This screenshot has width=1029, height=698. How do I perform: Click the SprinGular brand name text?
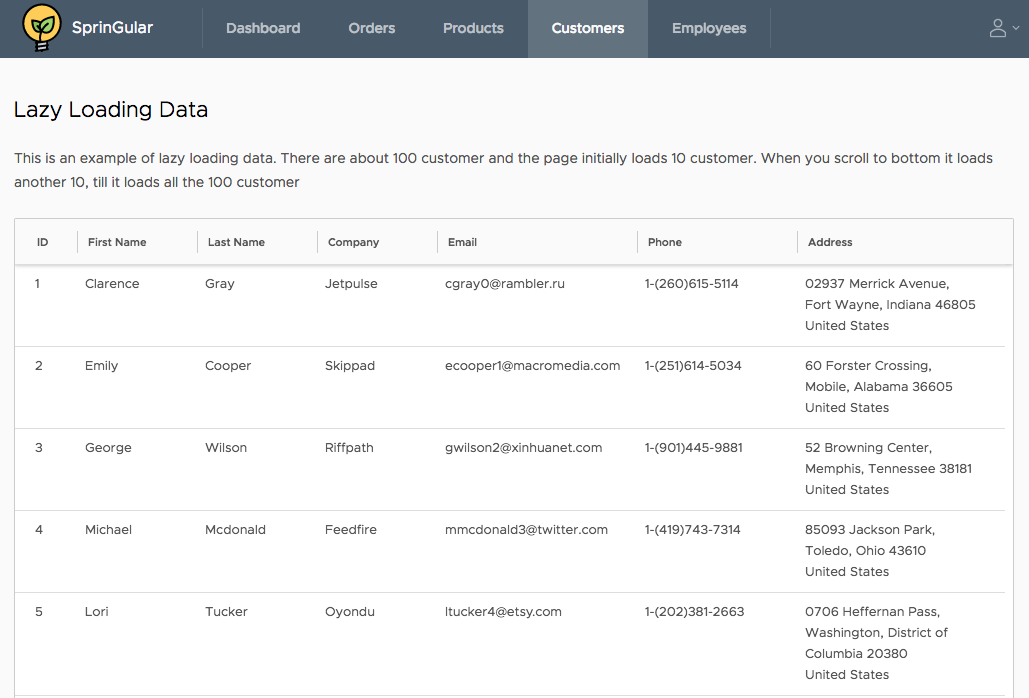(x=112, y=28)
